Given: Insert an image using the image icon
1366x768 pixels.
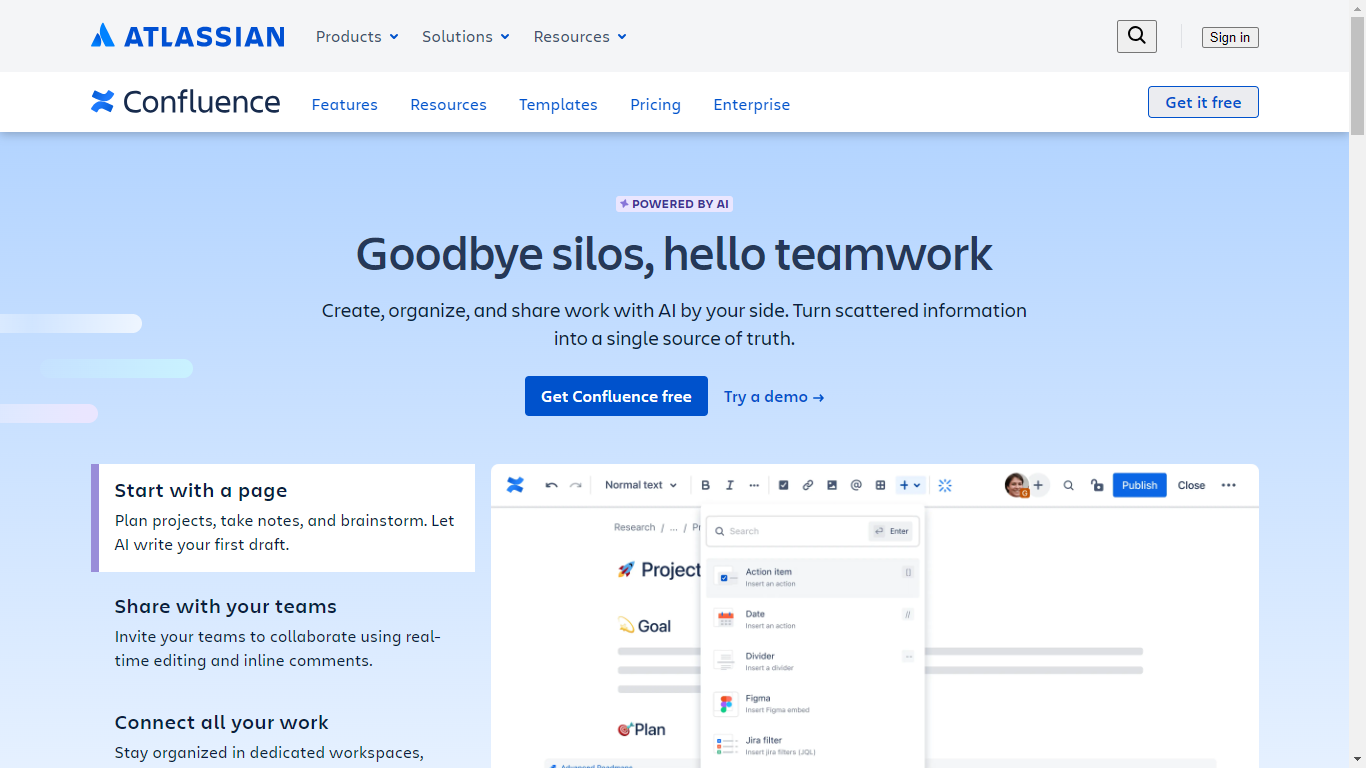Looking at the screenshot, I should 831,485.
